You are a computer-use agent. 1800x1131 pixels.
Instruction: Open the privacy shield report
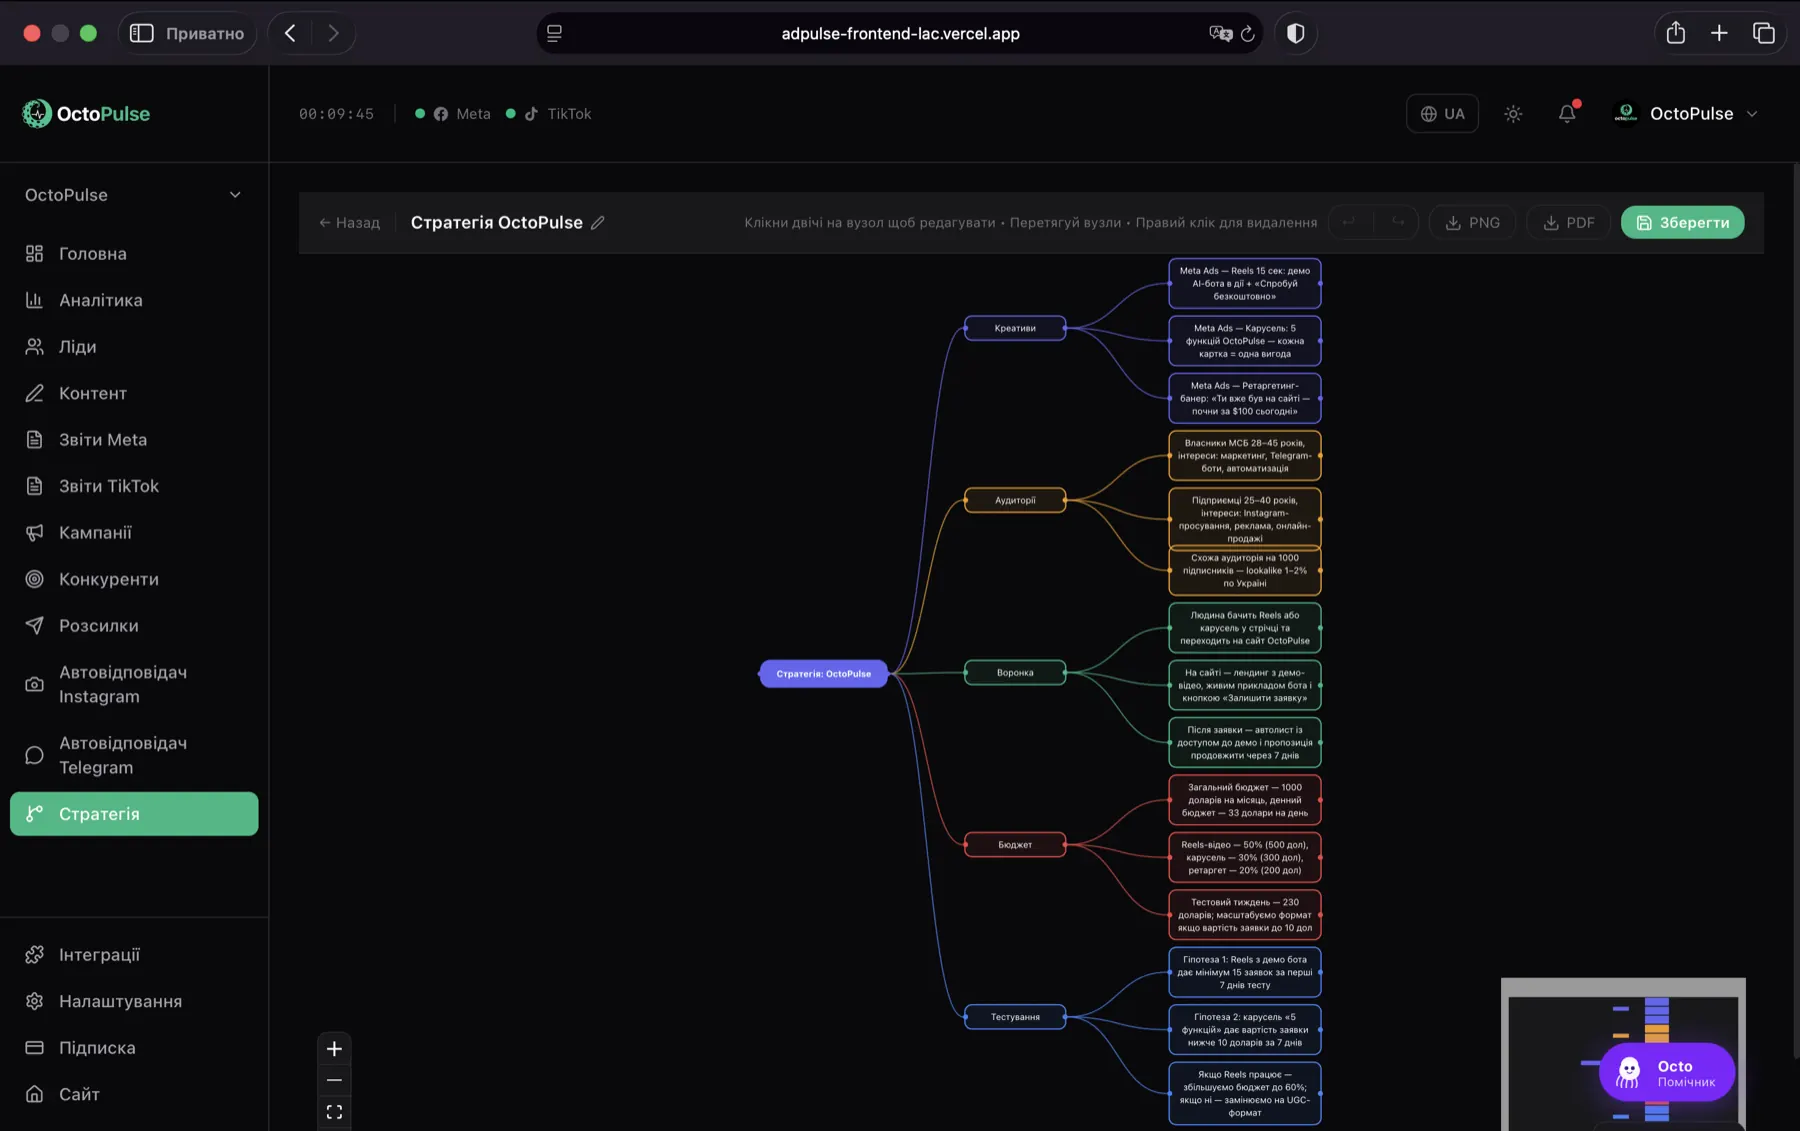tap(1295, 33)
